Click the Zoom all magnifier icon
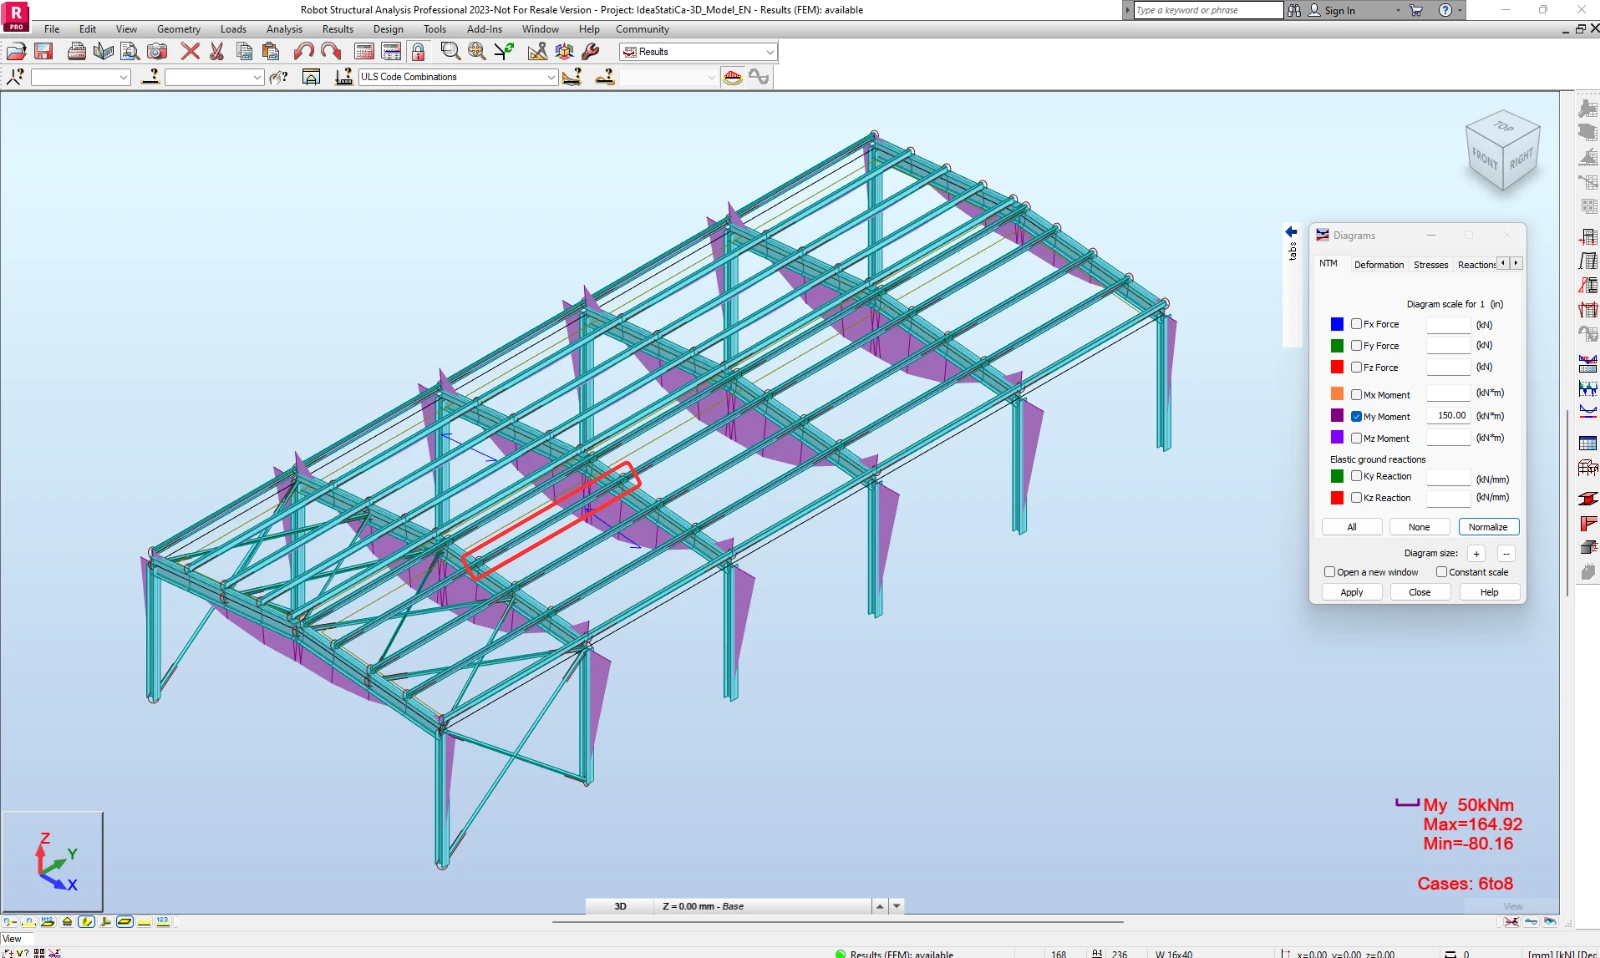Image resolution: width=1600 pixels, height=958 pixels. click(x=477, y=51)
